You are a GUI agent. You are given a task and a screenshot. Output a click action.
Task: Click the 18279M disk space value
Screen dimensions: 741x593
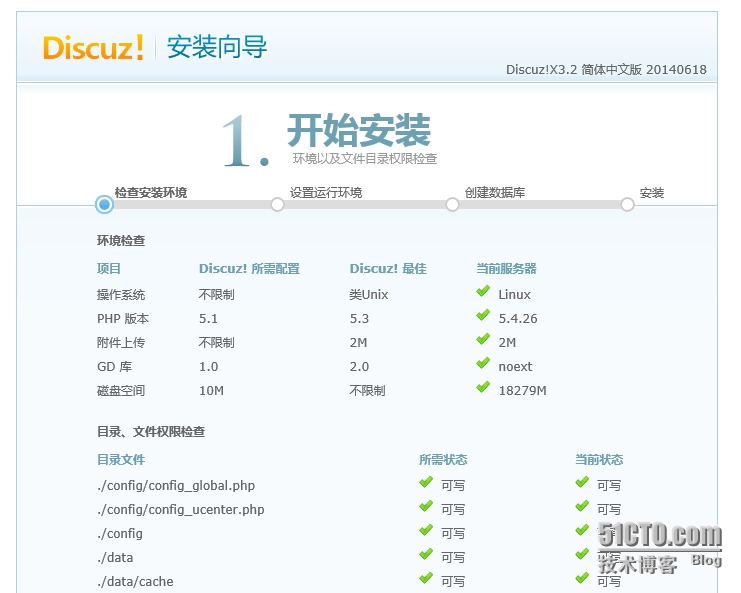coord(522,390)
